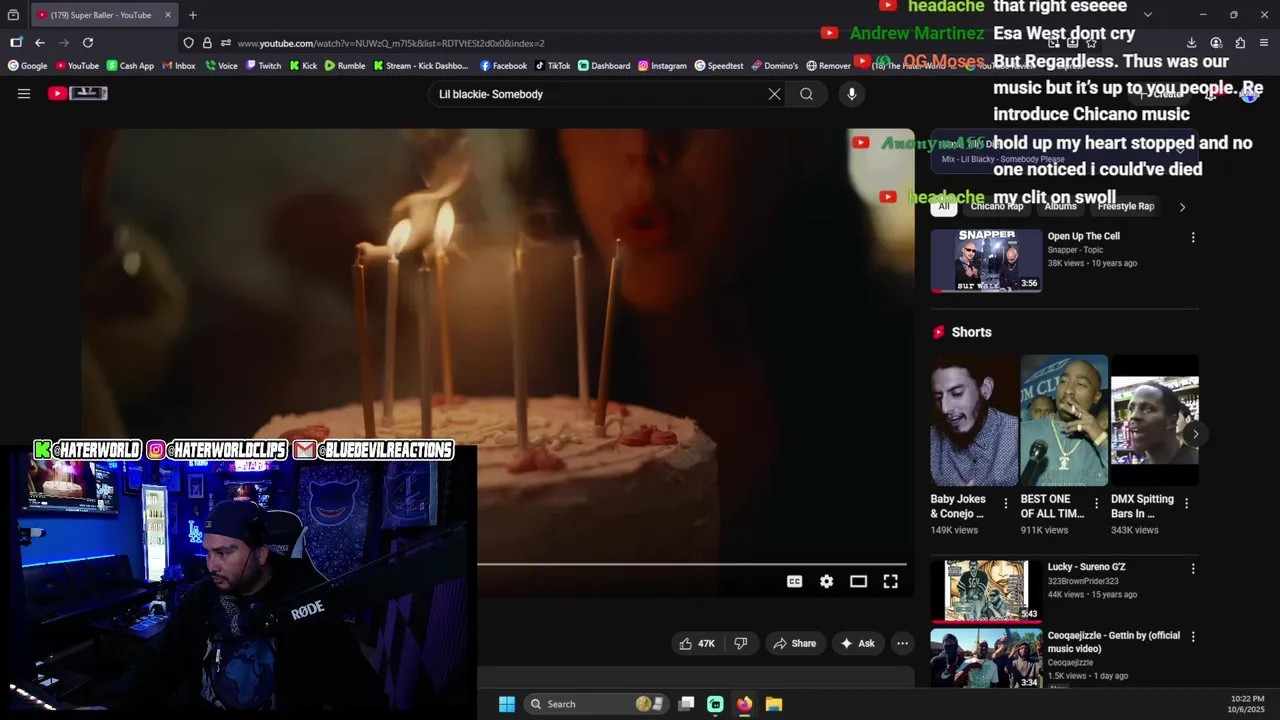The width and height of the screenshot is (1280, 720).
Task: Open 'DMX Spitting Bars' short
Action: 1154,421
